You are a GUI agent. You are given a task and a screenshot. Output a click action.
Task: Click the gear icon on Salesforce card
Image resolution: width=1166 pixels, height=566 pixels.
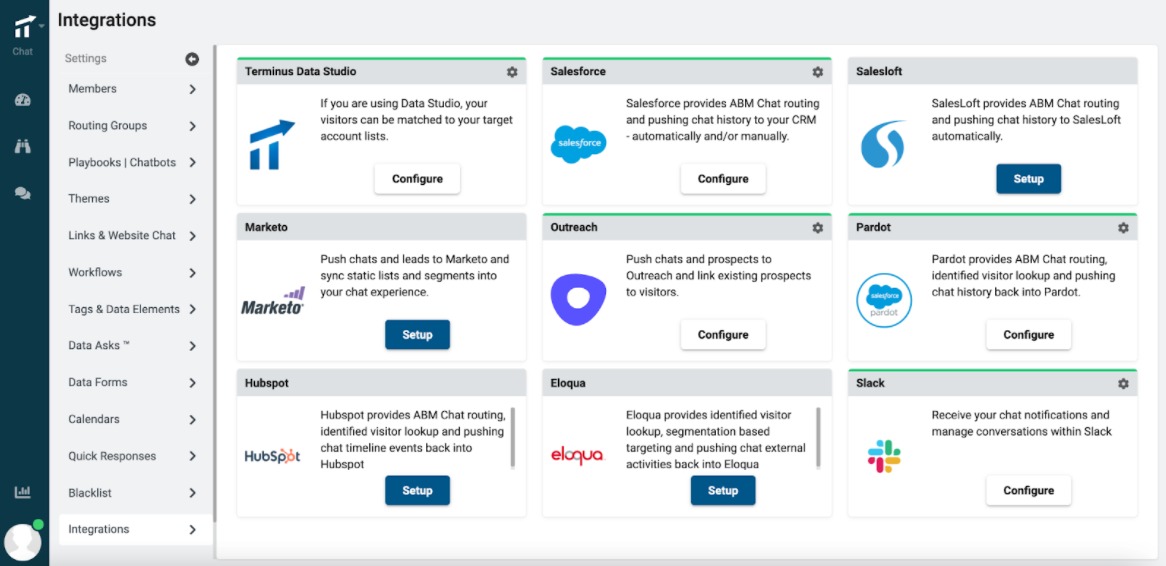click(x=817, y=72)
